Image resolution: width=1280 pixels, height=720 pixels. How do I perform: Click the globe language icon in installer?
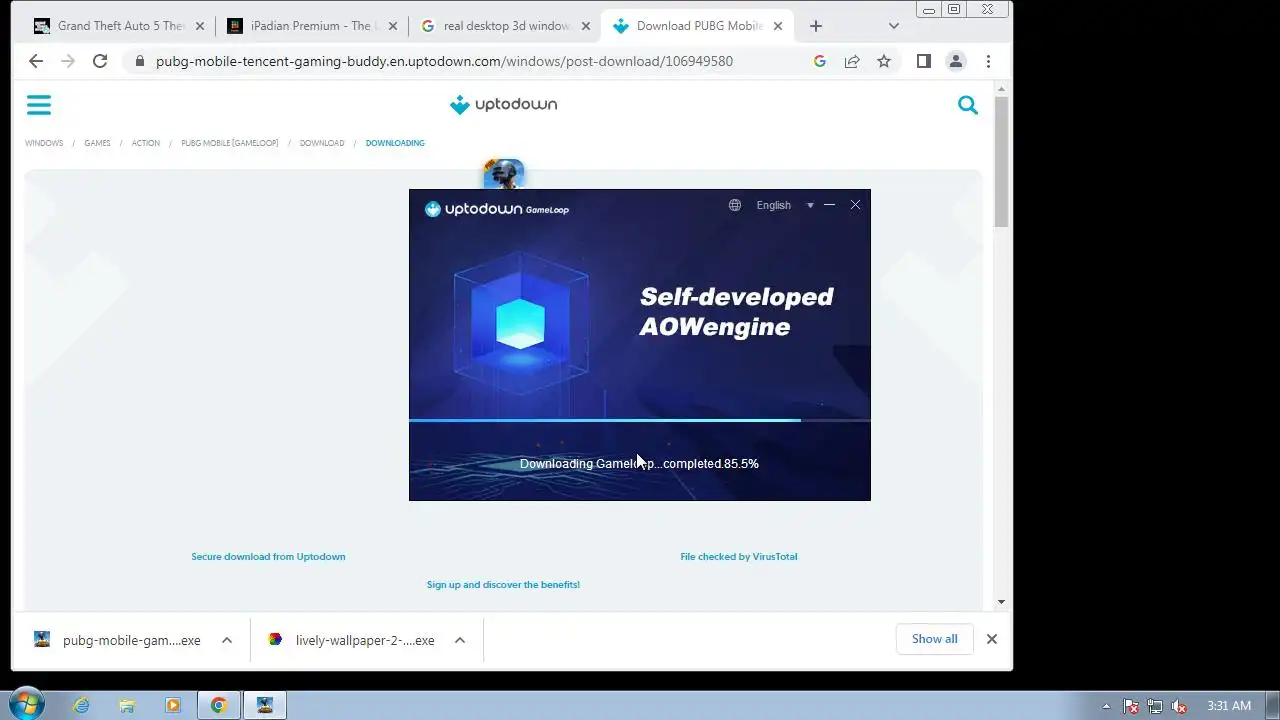coord(735,205)
